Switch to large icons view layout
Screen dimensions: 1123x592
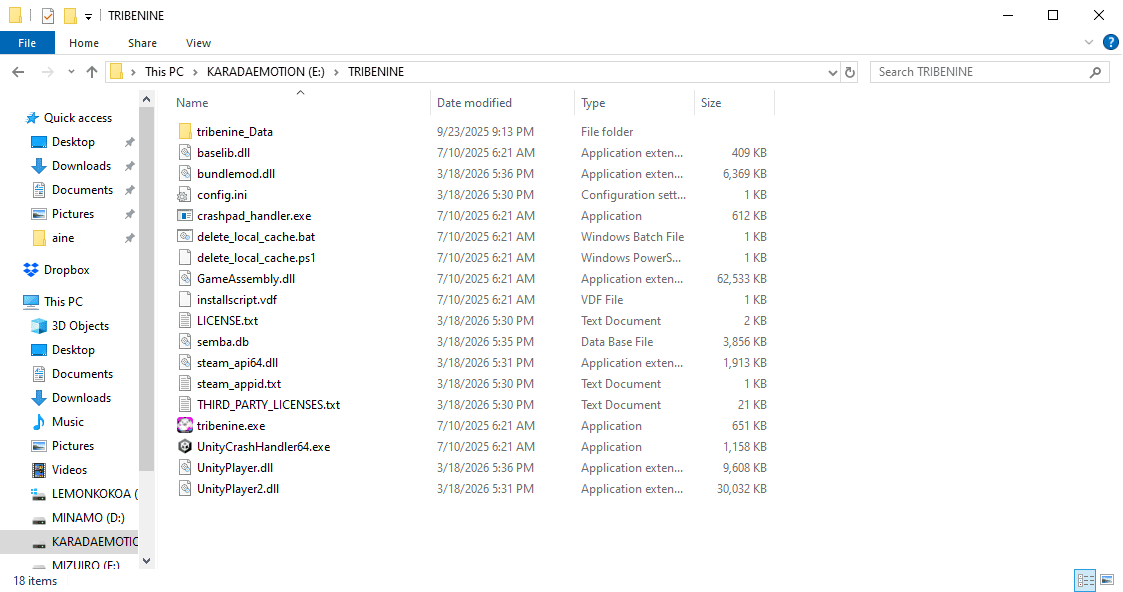coord(1107,580)
